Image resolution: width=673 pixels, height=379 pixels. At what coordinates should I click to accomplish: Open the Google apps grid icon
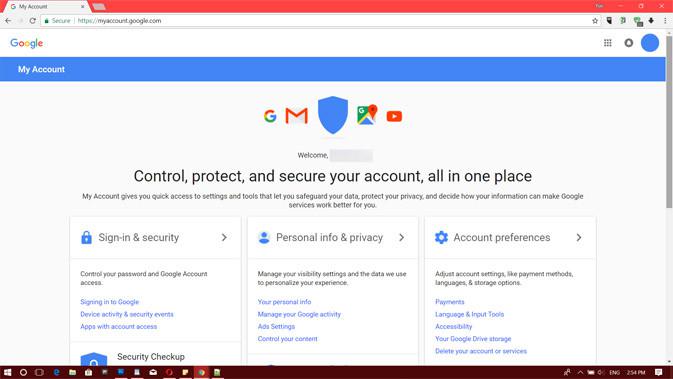(x=607, y=43)
